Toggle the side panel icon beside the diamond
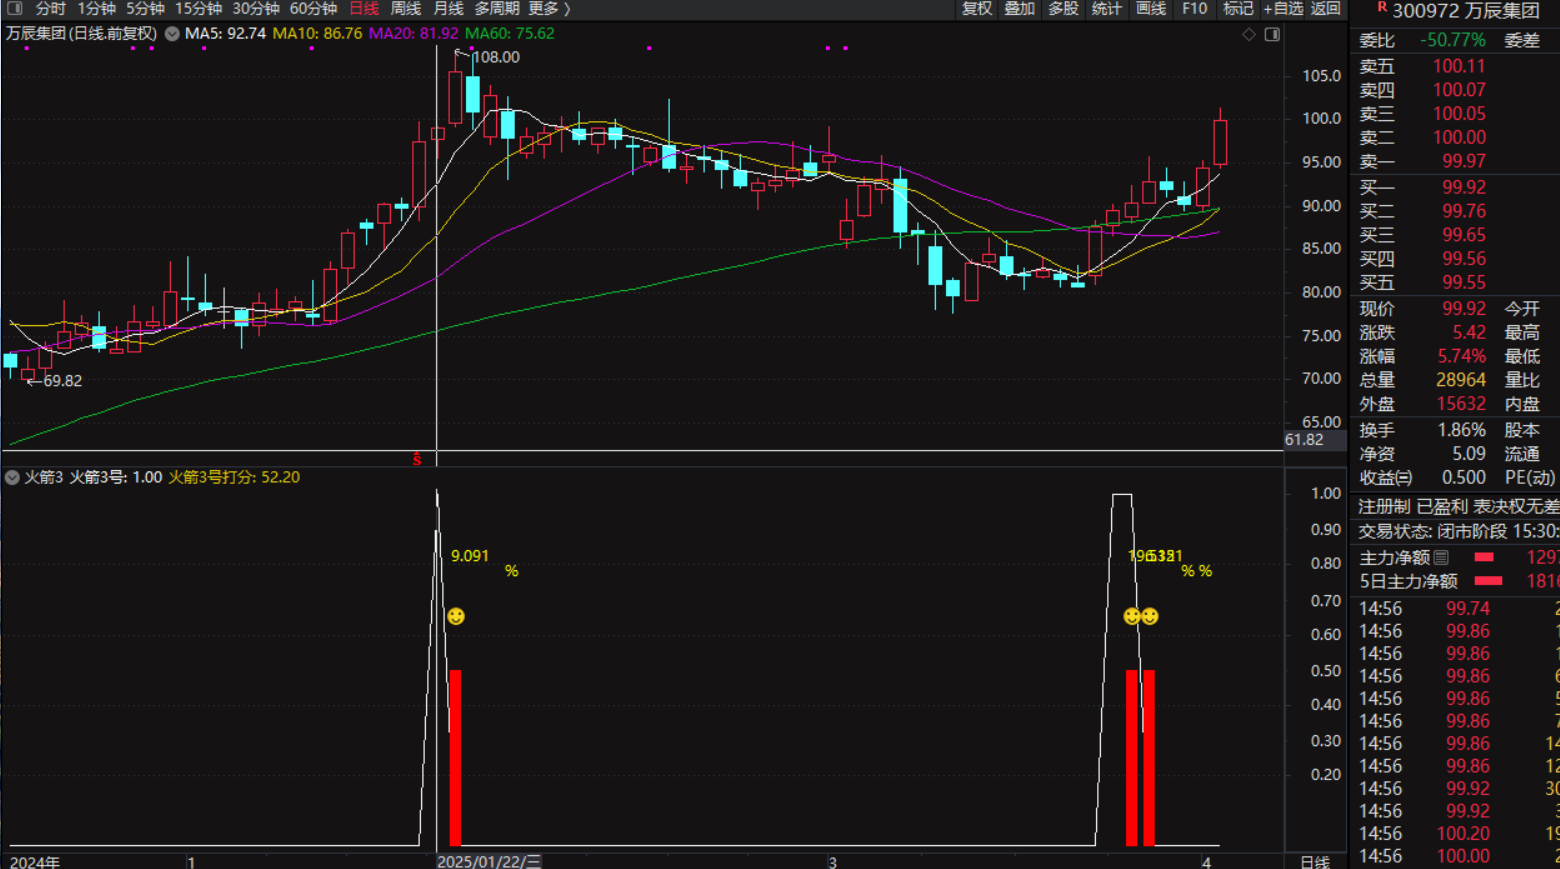Viewport: 1560px width, 869px height. pos(1272,34)
